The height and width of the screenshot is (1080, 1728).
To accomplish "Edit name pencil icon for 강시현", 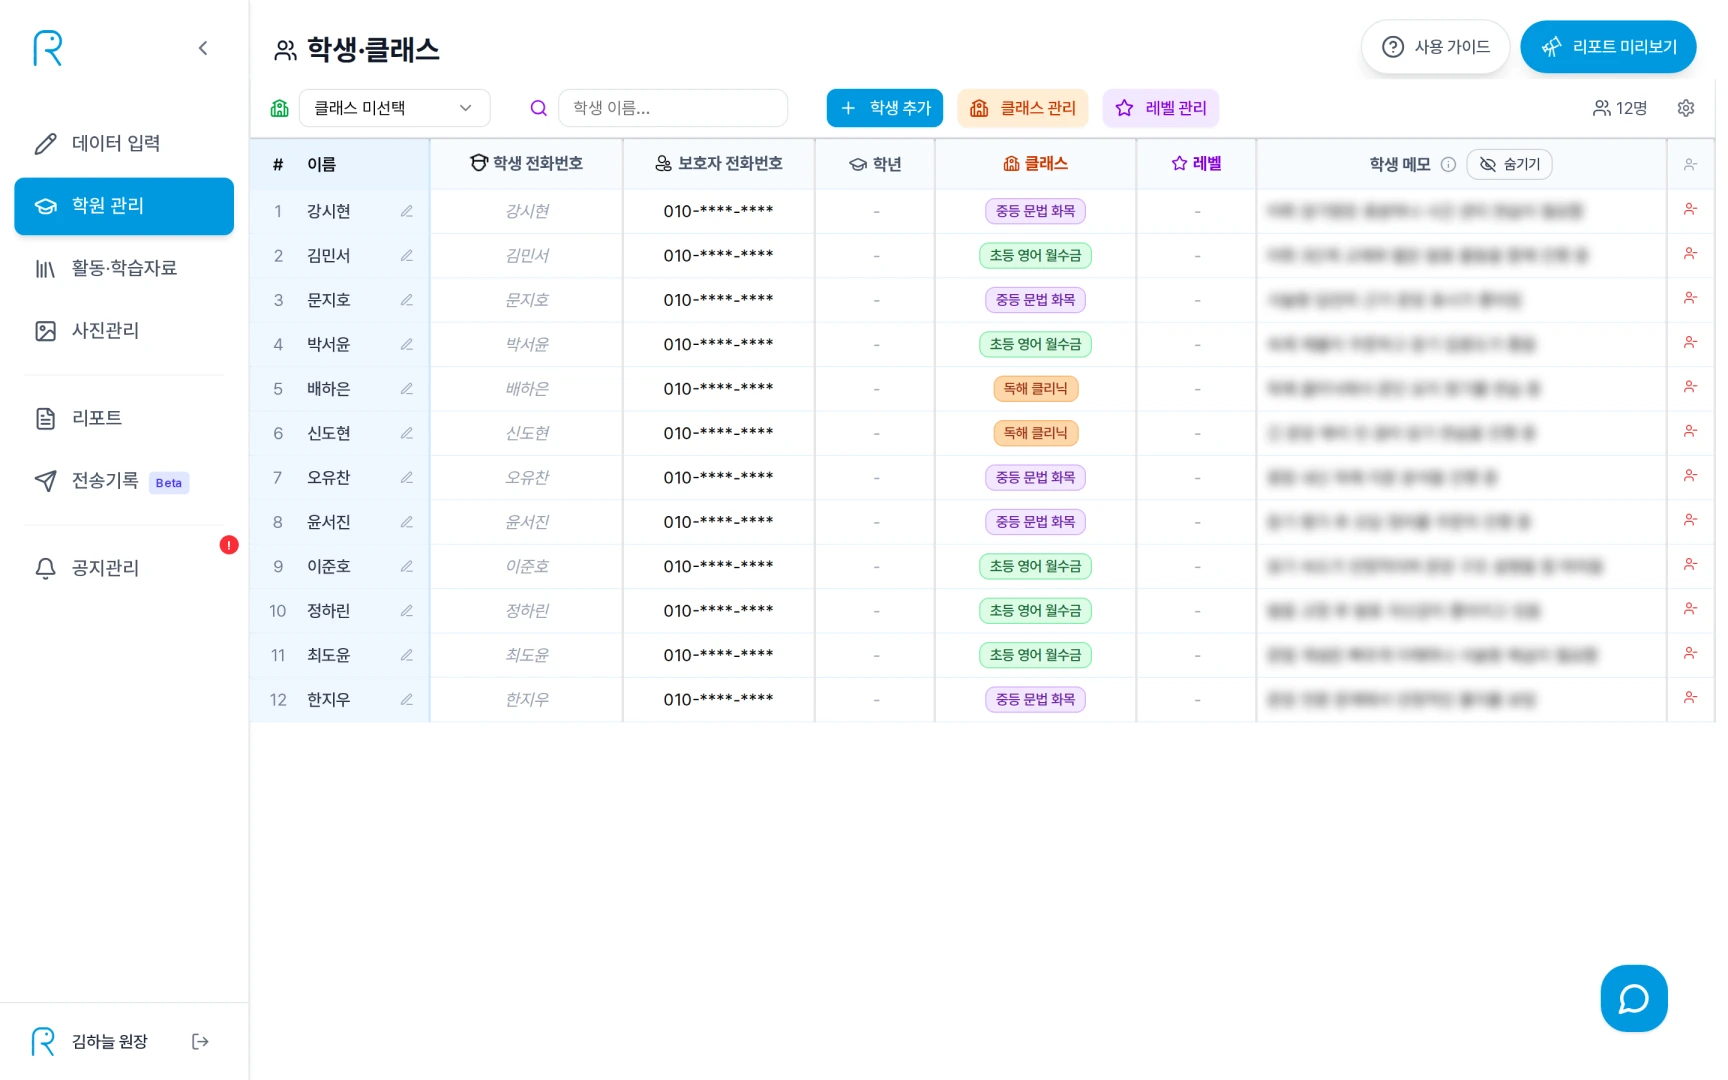I will (x=407, y=211).
